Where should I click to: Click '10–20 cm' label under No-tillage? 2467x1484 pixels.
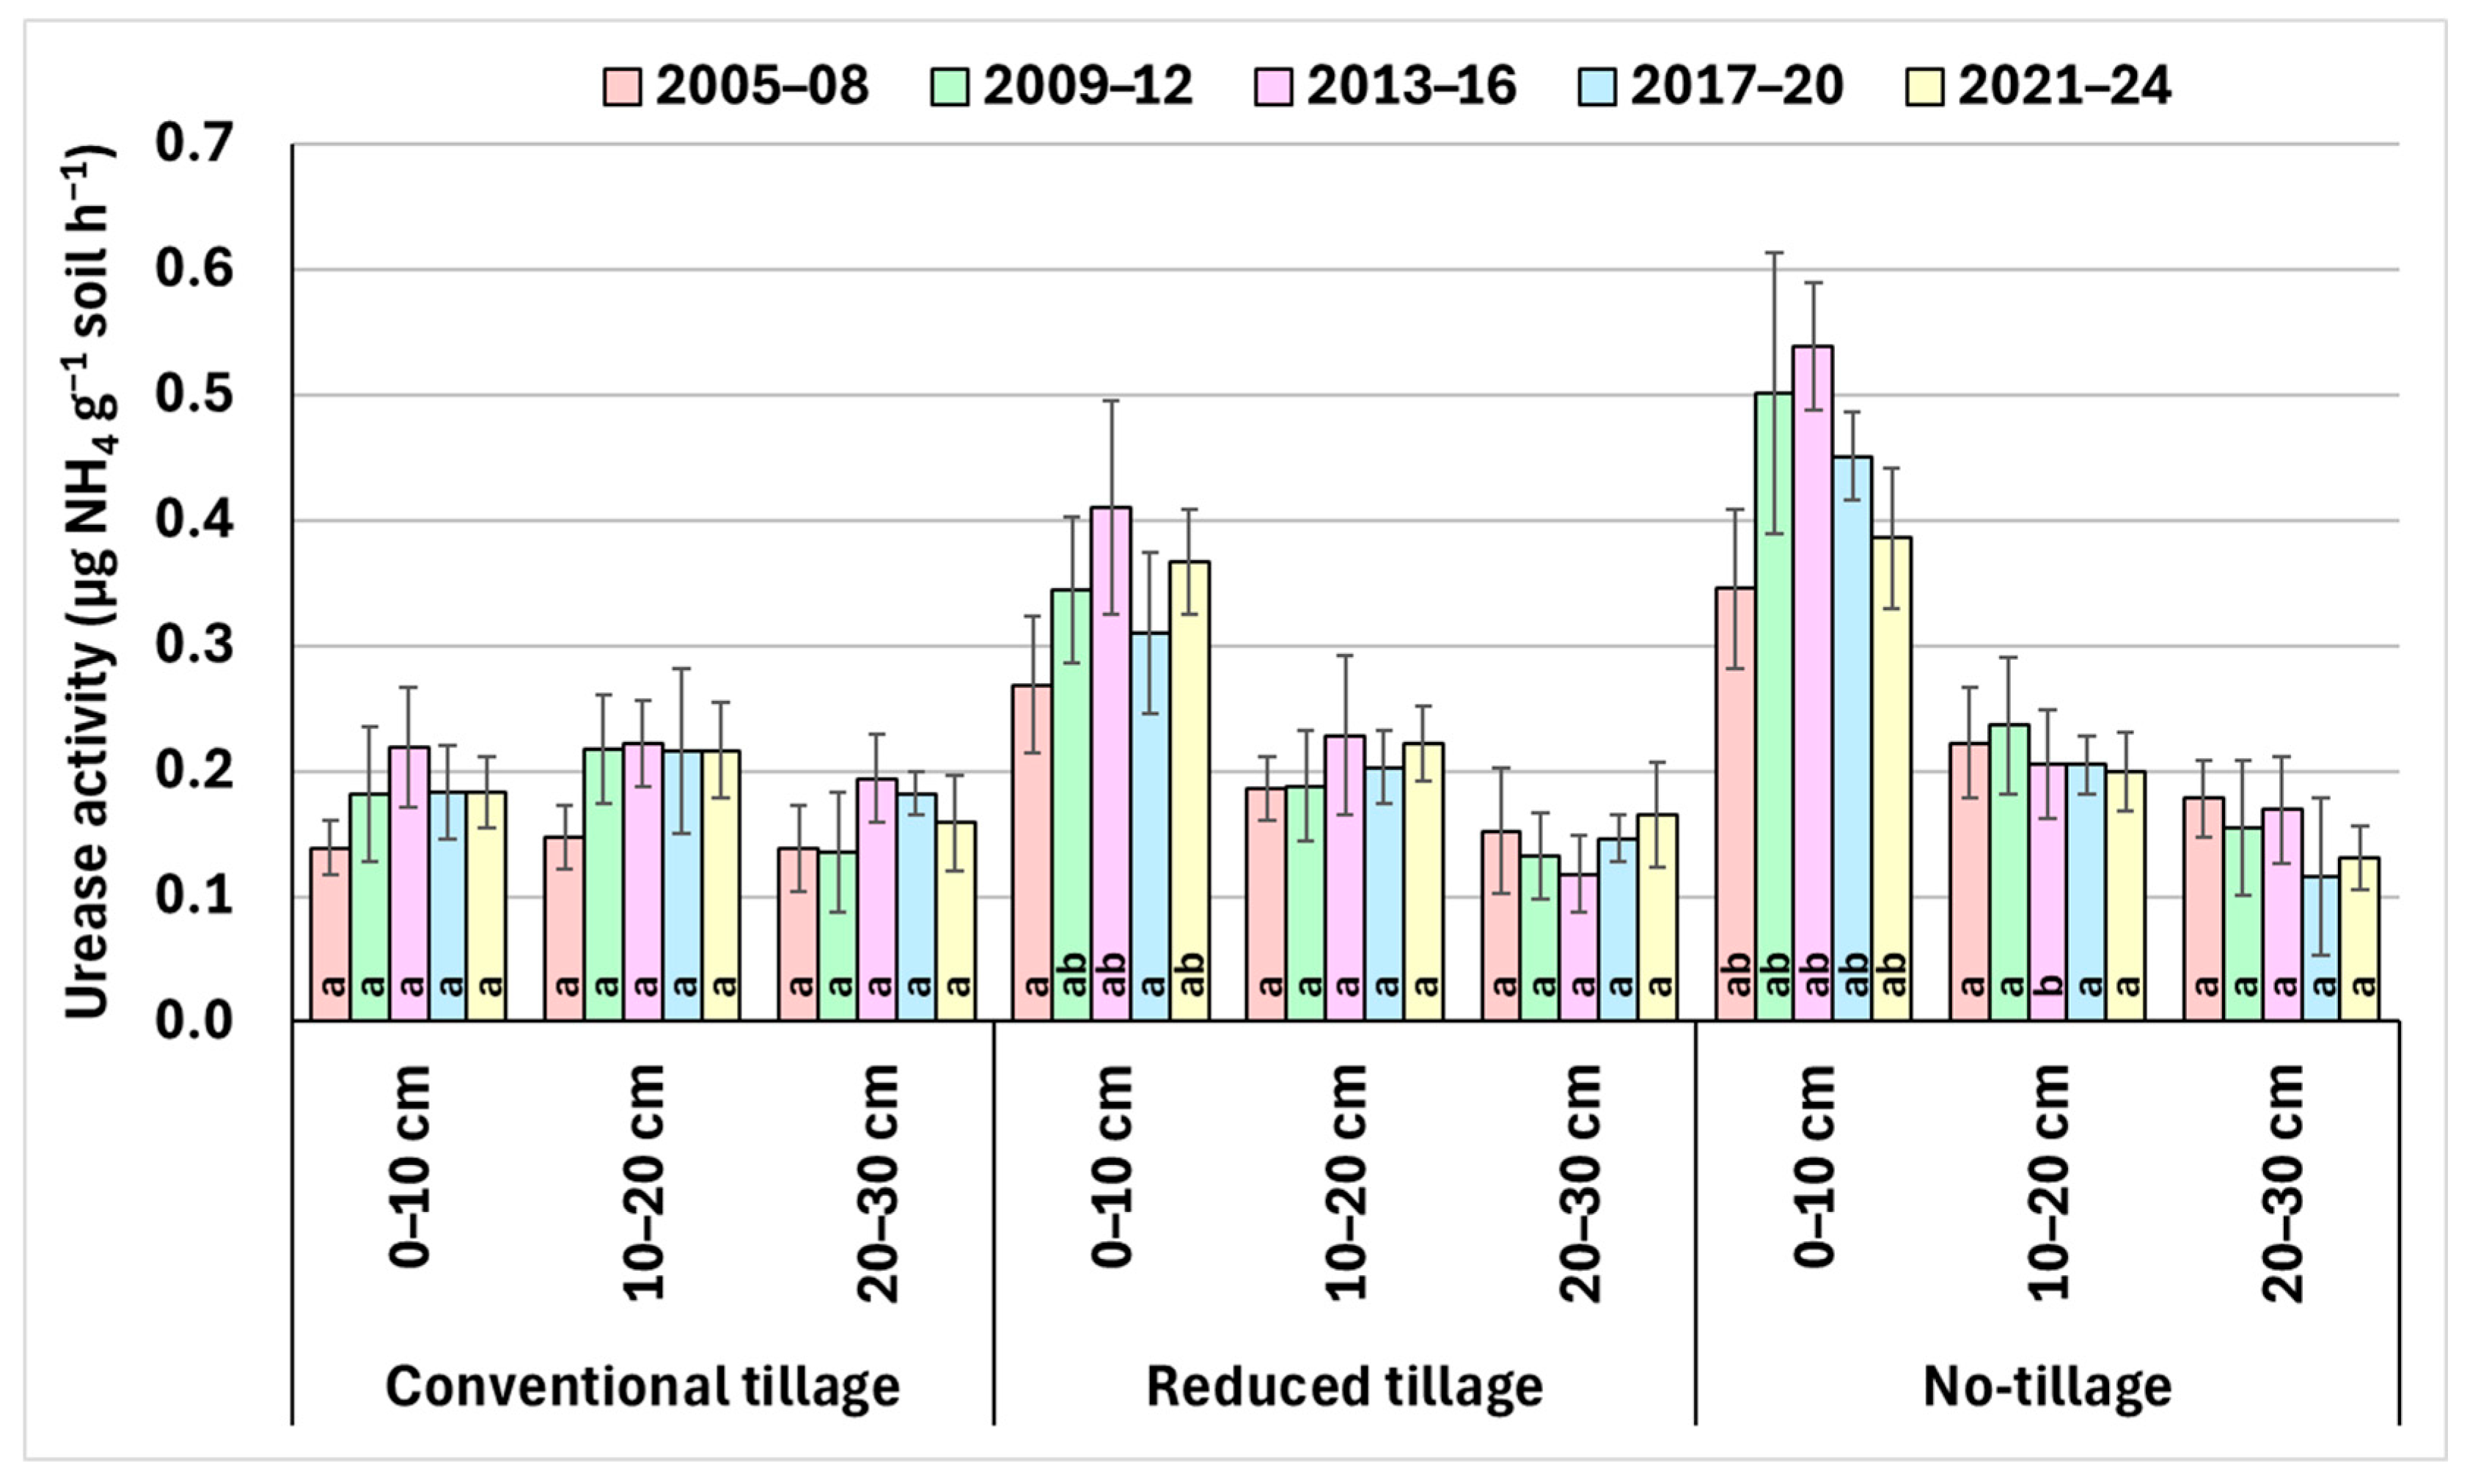click(x=2049, y=1183)
